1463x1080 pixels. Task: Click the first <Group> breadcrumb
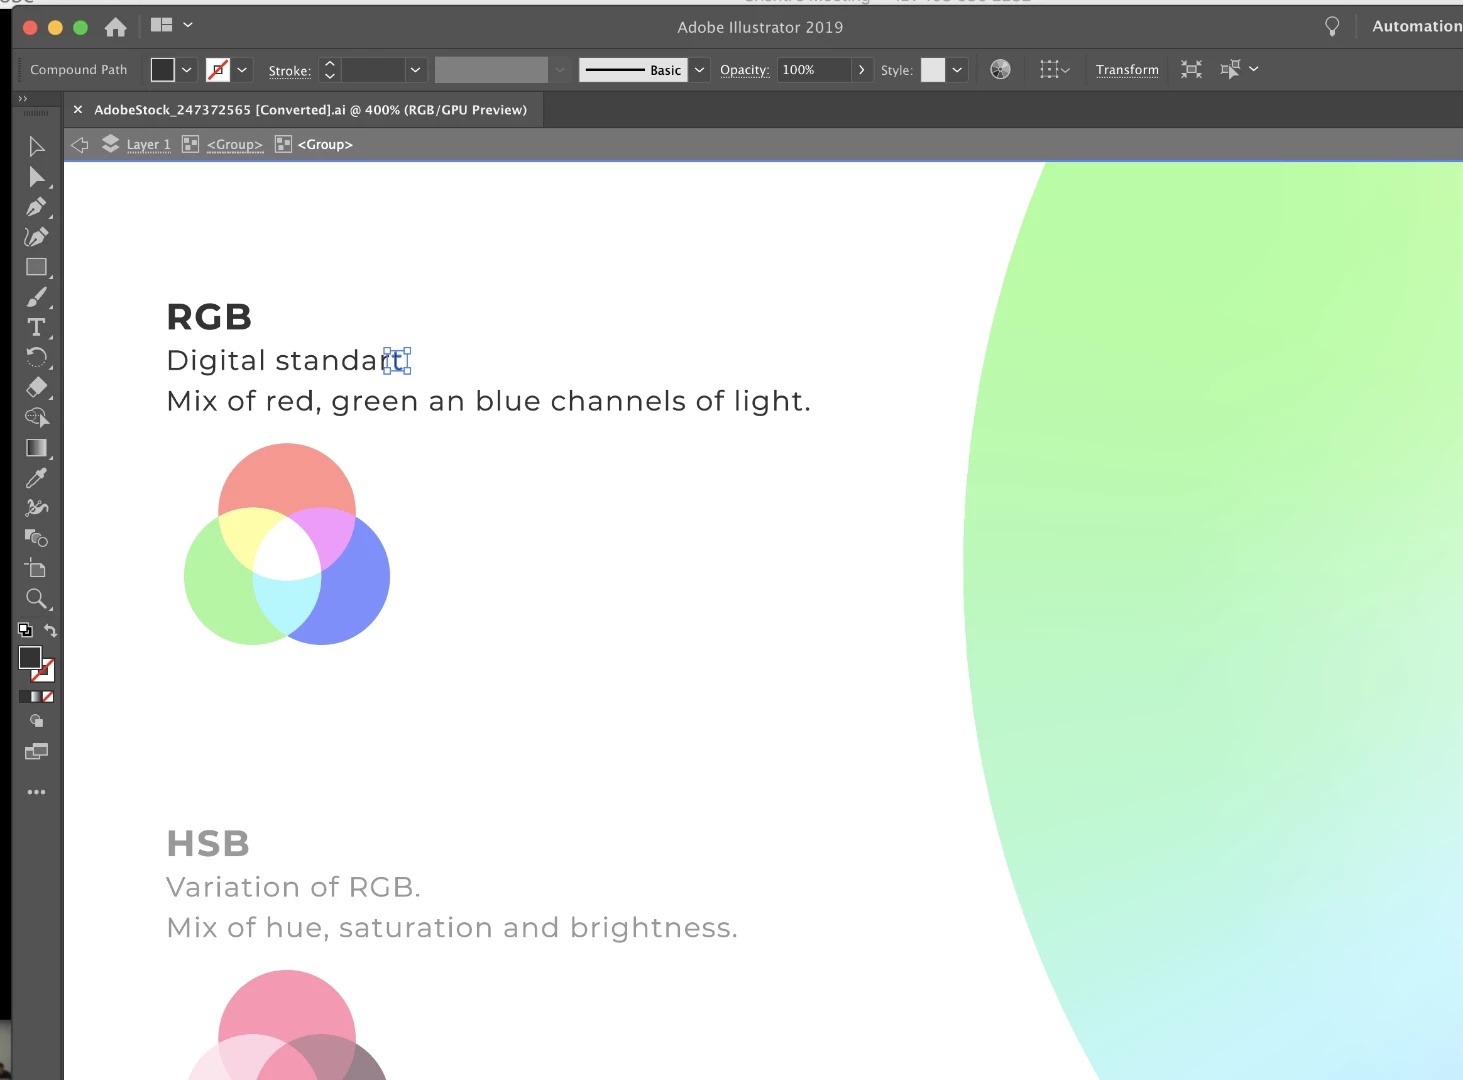(235, 145)
